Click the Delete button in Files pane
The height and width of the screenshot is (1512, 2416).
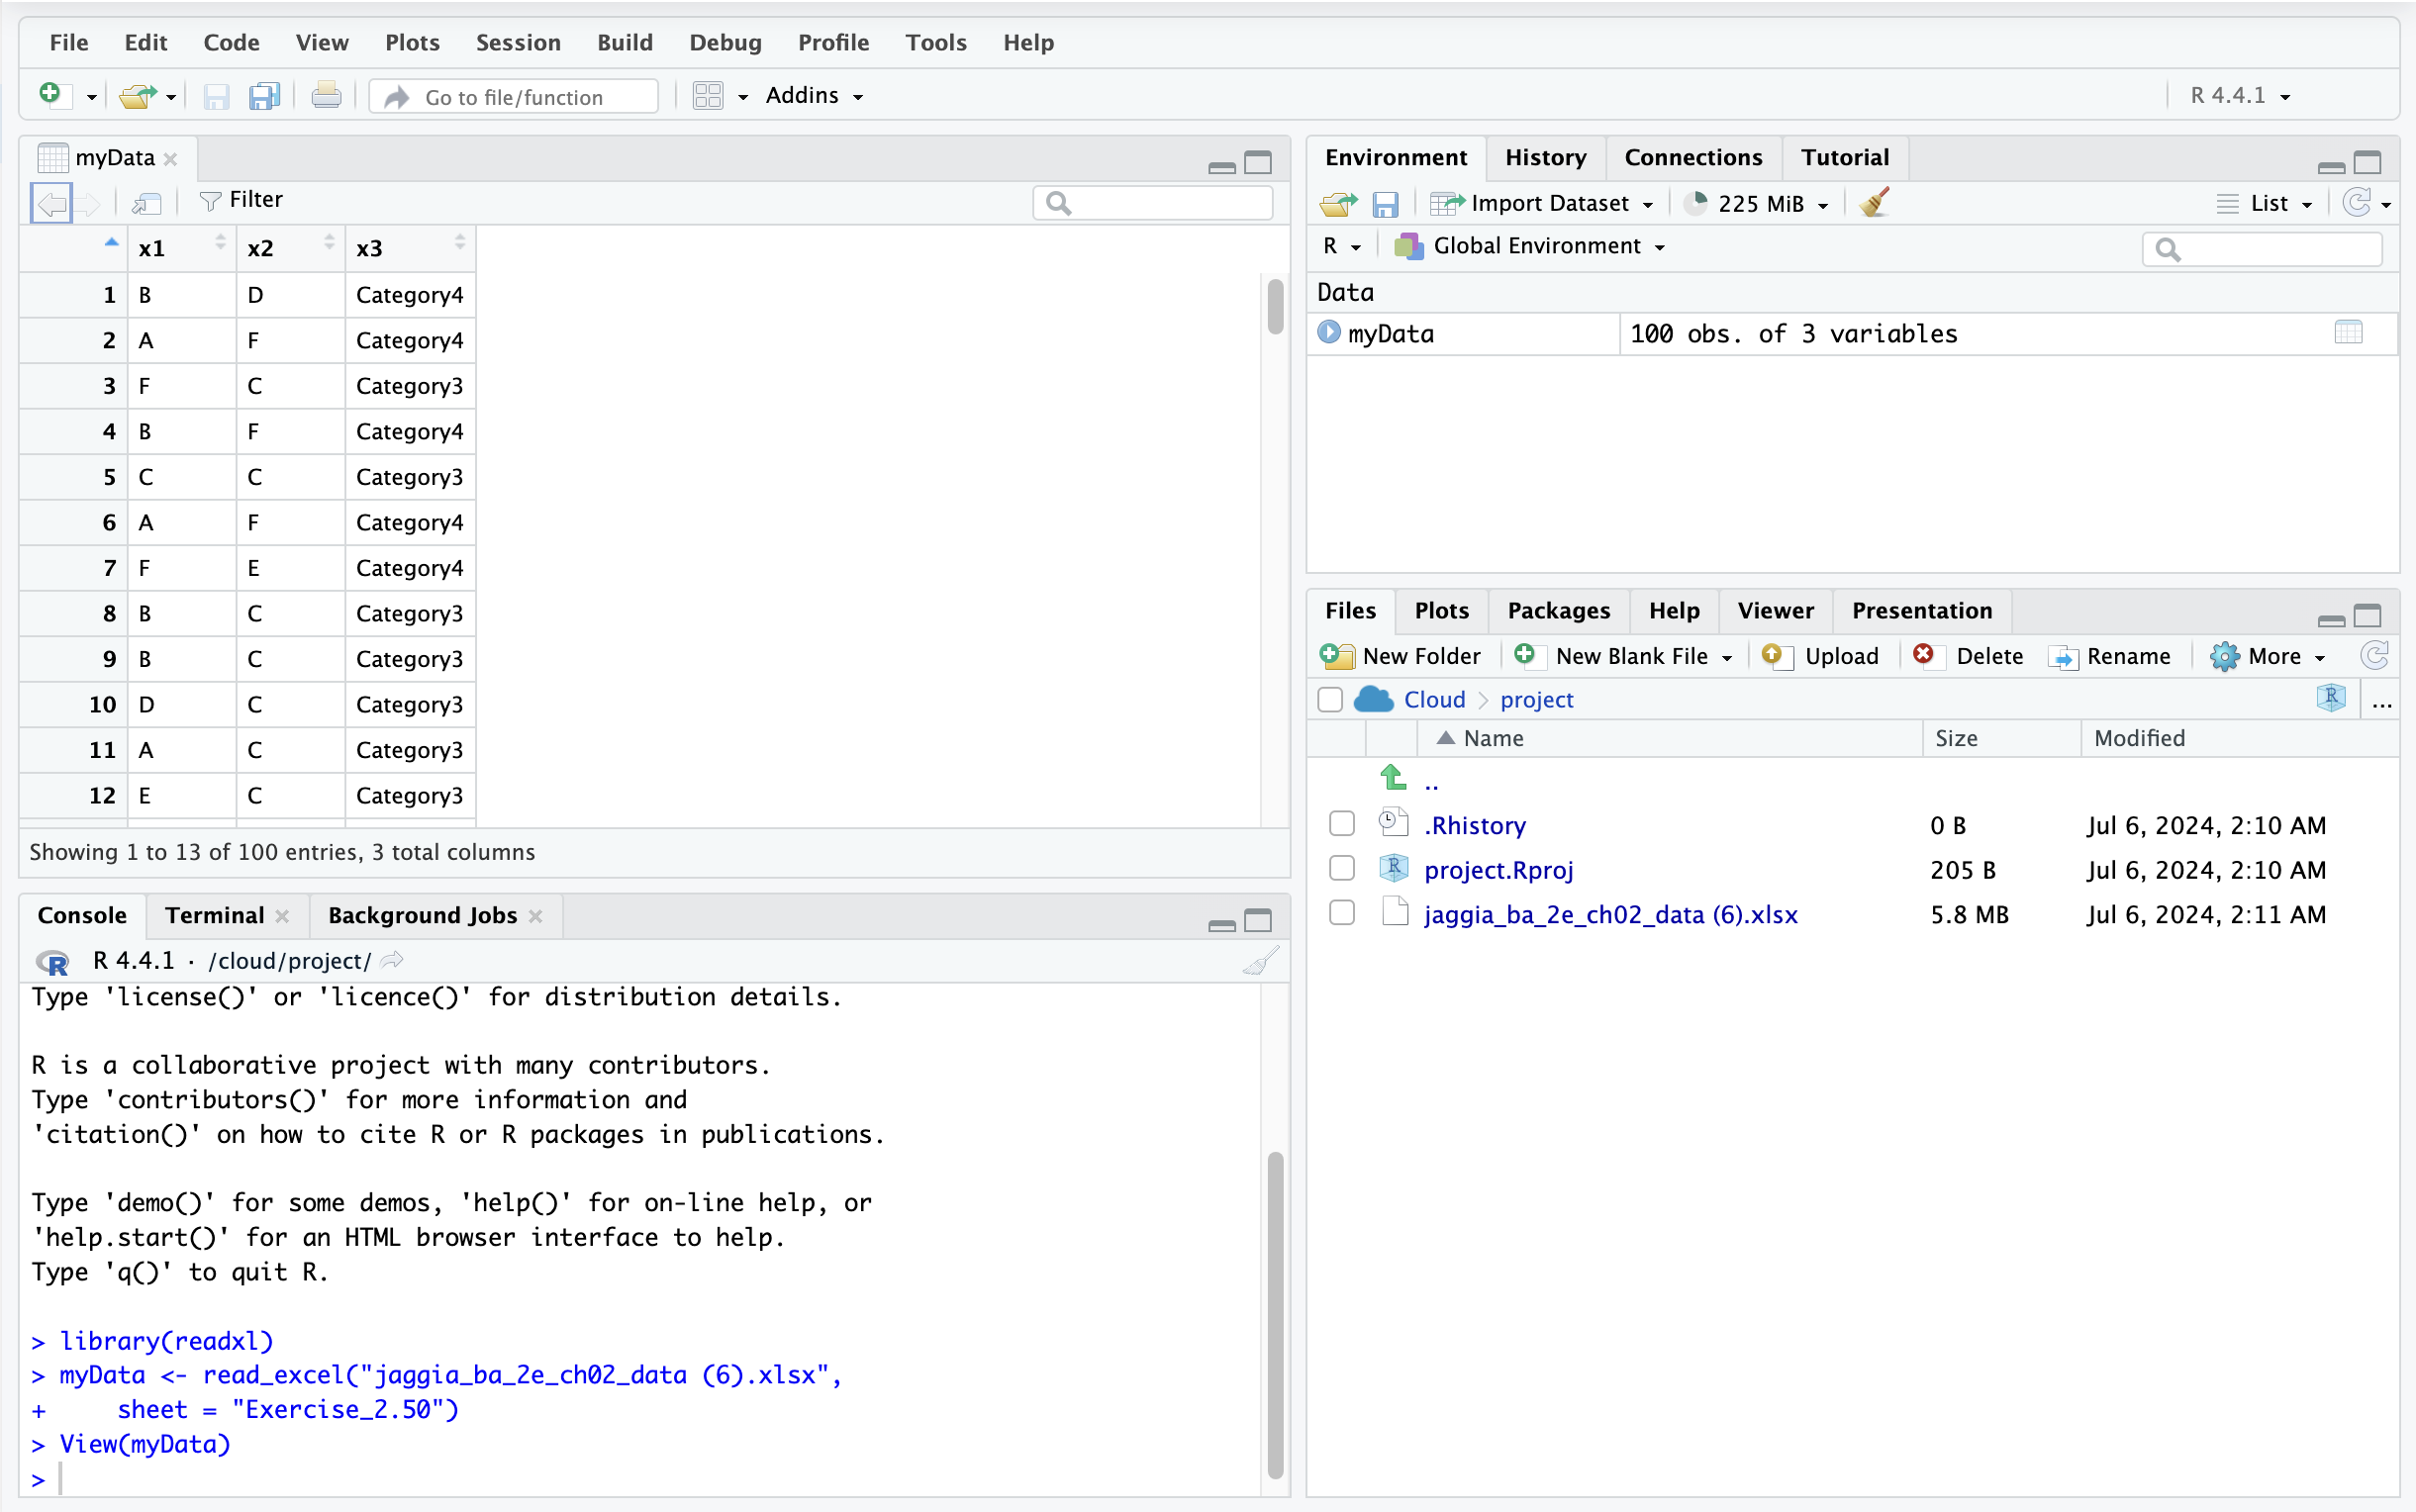[1968, 656]
